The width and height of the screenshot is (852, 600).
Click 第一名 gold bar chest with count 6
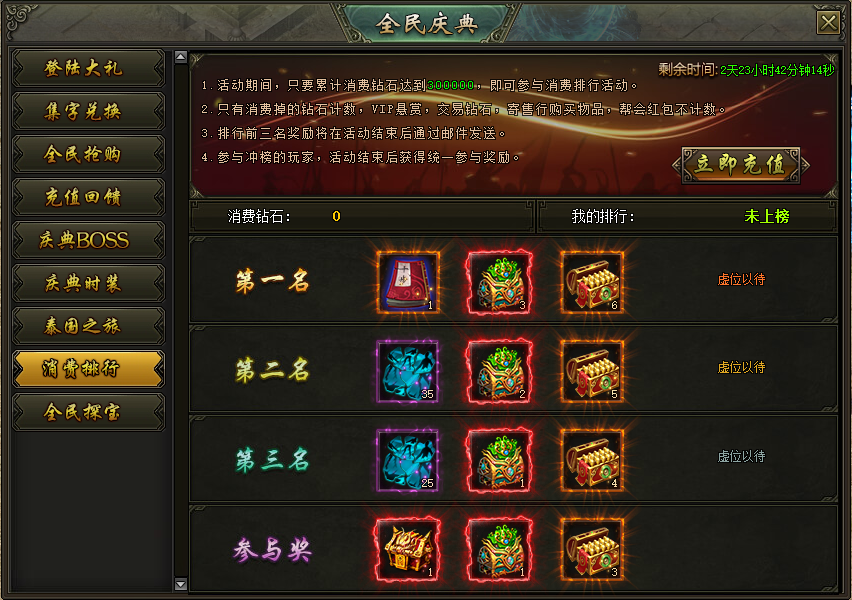pos(592,283)
